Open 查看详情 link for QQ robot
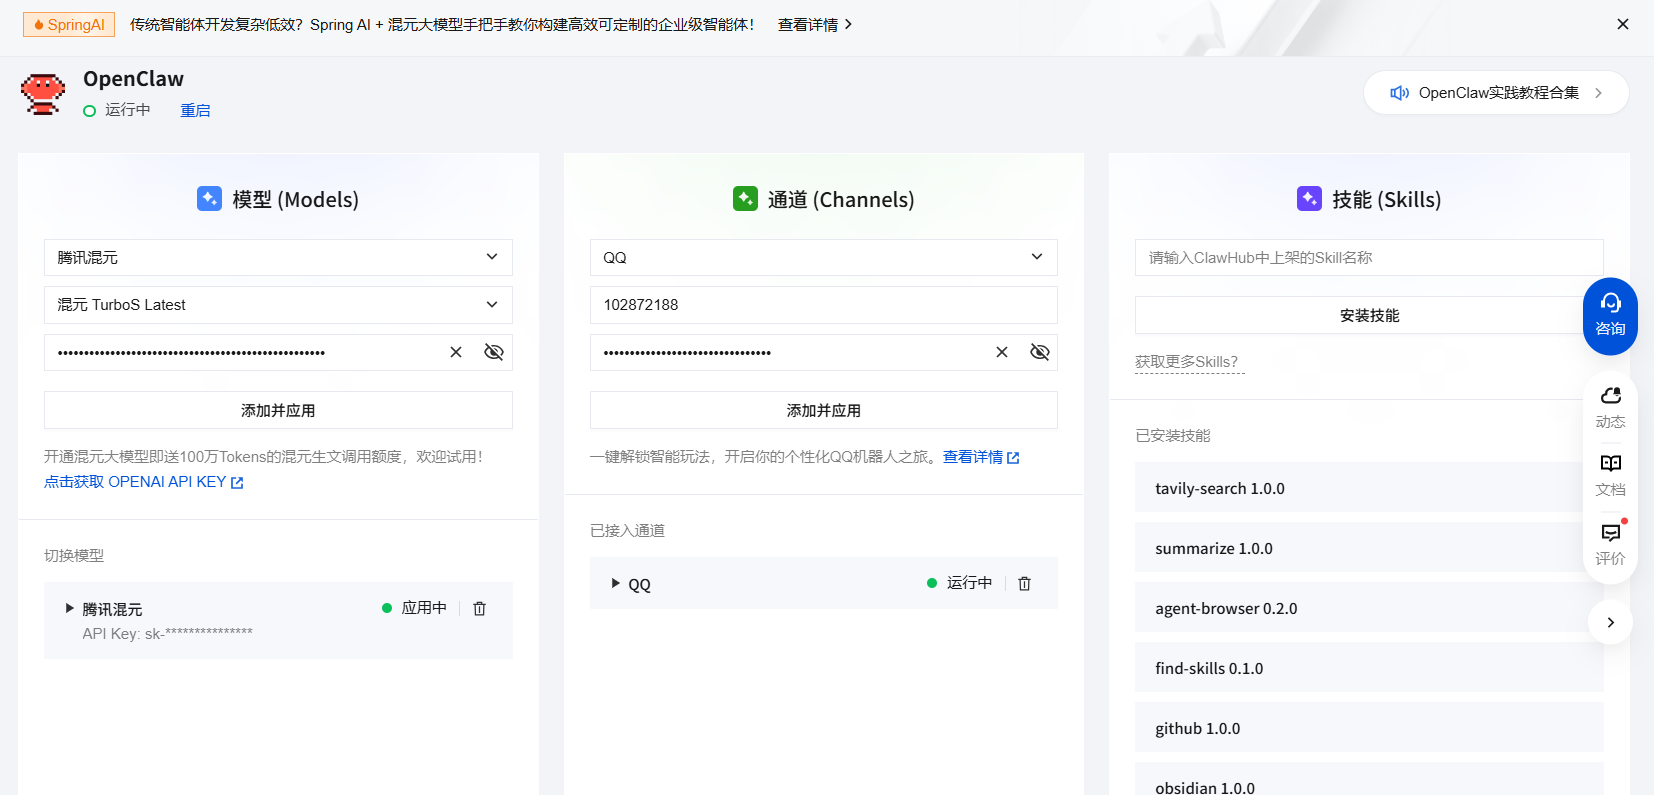 (981, 457)
